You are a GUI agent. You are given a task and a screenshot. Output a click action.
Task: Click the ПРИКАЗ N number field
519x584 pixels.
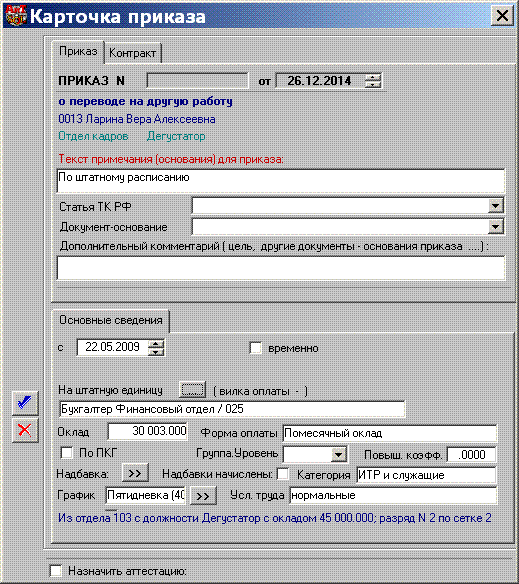click(197, 80)
